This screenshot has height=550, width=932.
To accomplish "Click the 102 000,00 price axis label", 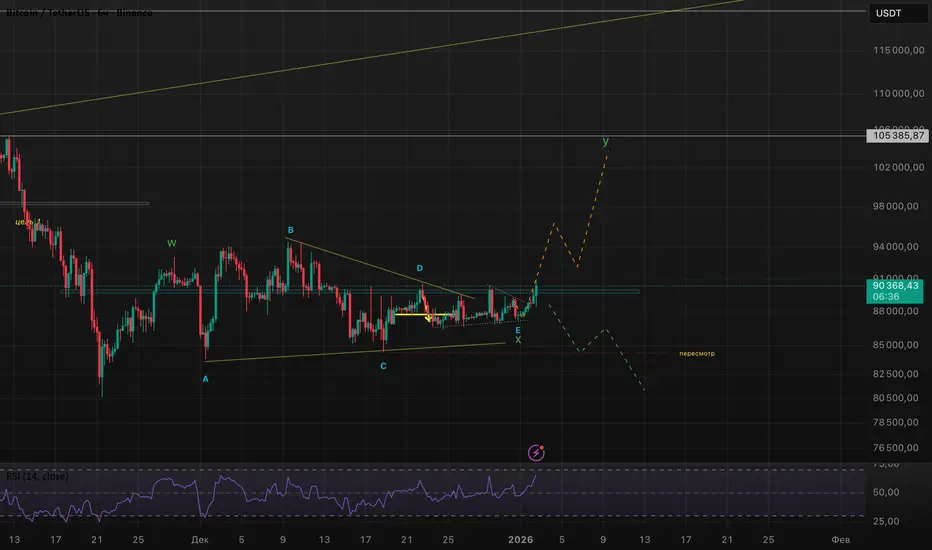I will (898, 167).
